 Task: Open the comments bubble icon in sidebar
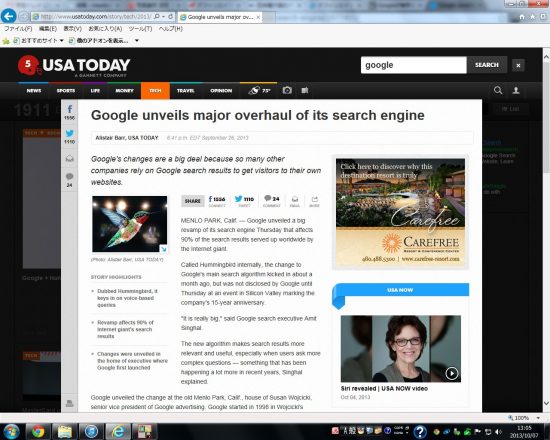69,176
